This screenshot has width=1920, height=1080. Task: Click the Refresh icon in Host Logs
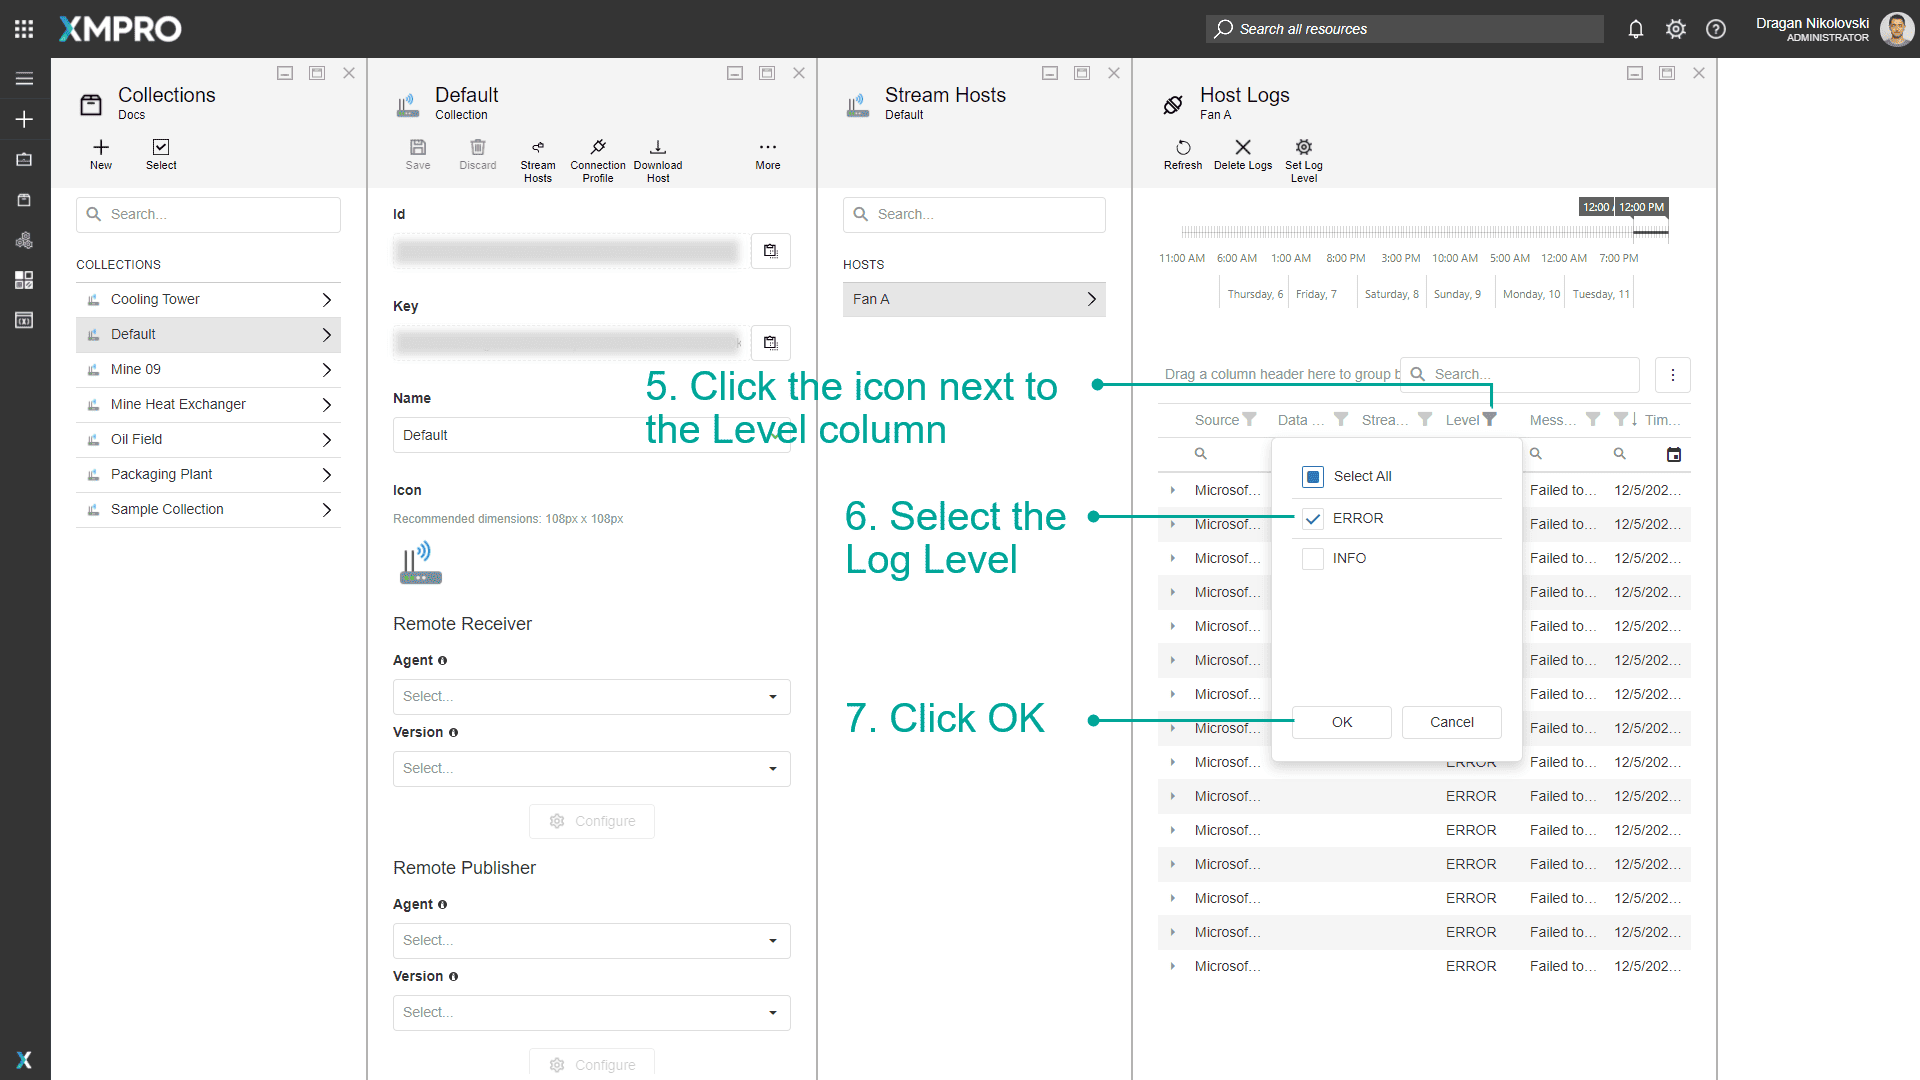pos(1183,148)
